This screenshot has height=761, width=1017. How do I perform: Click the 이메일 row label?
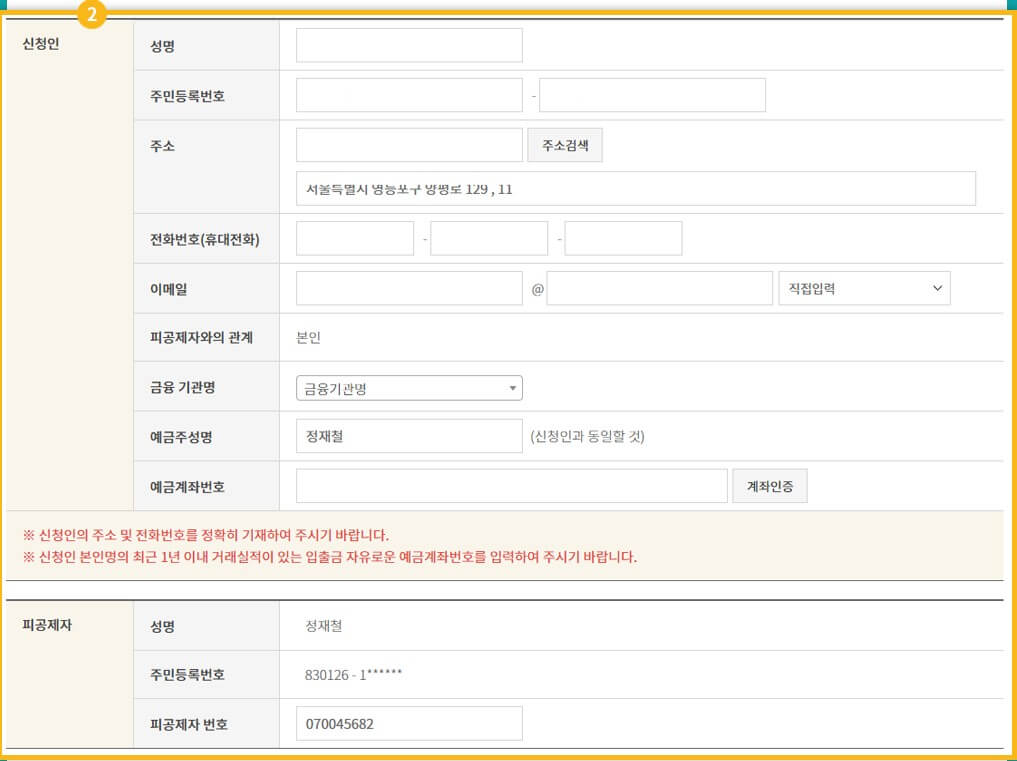169,289
